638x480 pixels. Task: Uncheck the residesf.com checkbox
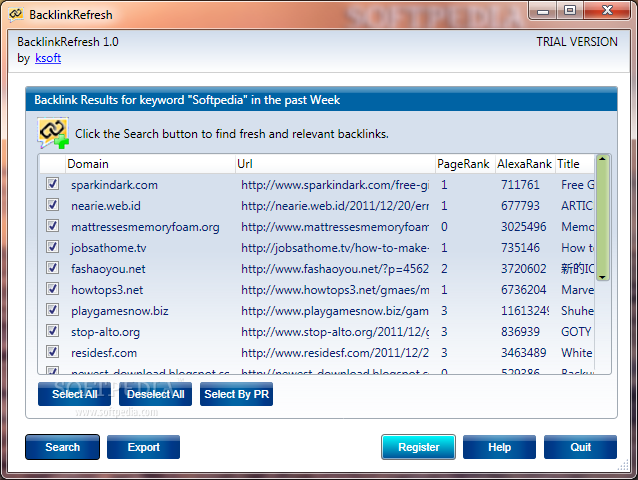[52, 352]
